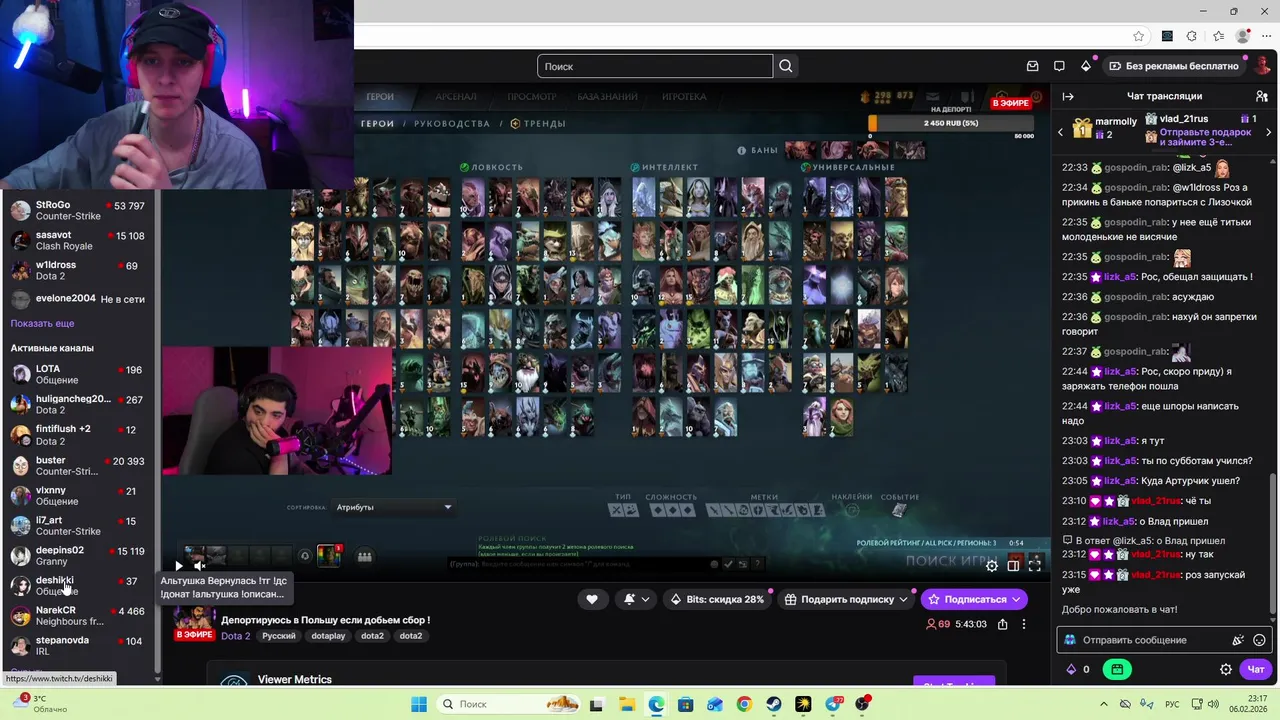The image size is (1280, 720).
Task: Open the StRoGo channel in sidebar
Action: click(78, 210)
